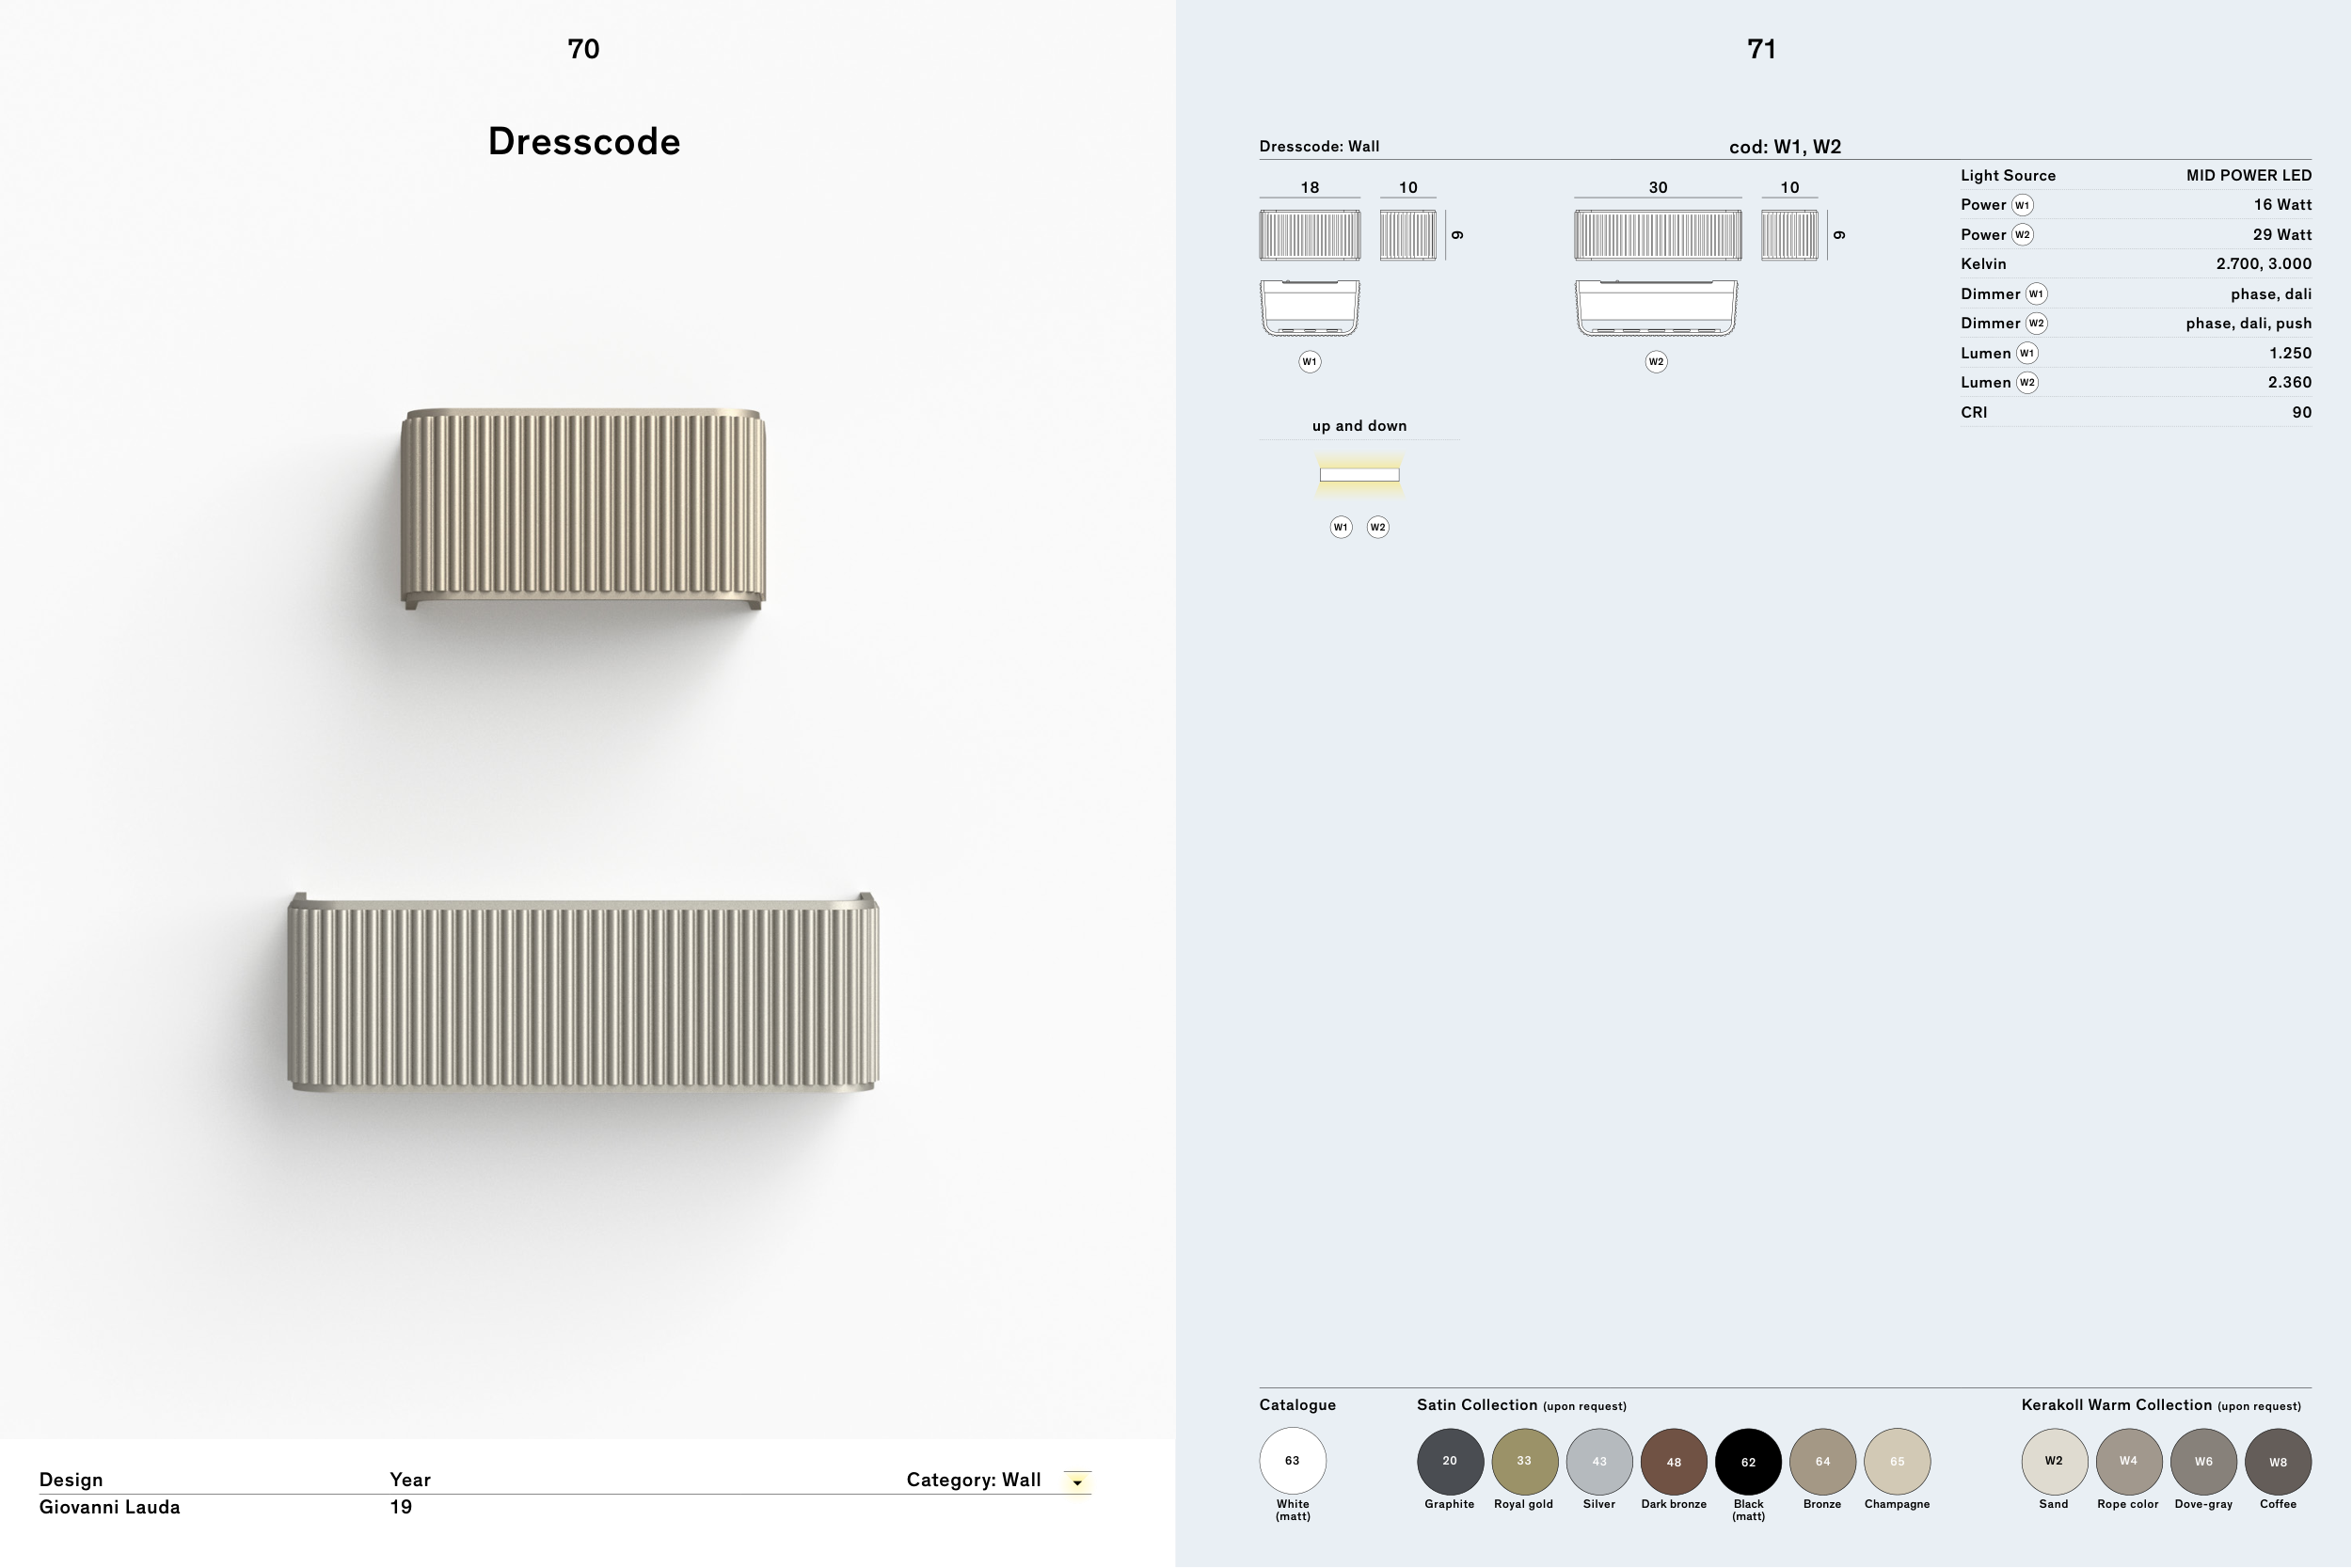Click the designer name Giovanni Lauda
The height and width of the screenshot is (1568, 2352).
click(110, 1507)
